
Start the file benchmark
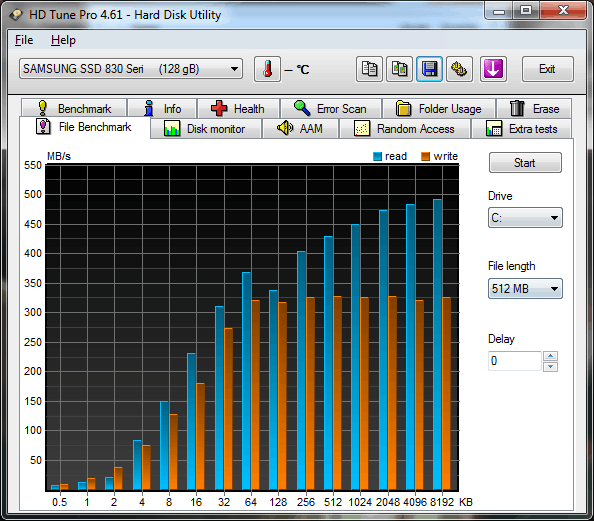click(525, 163)
